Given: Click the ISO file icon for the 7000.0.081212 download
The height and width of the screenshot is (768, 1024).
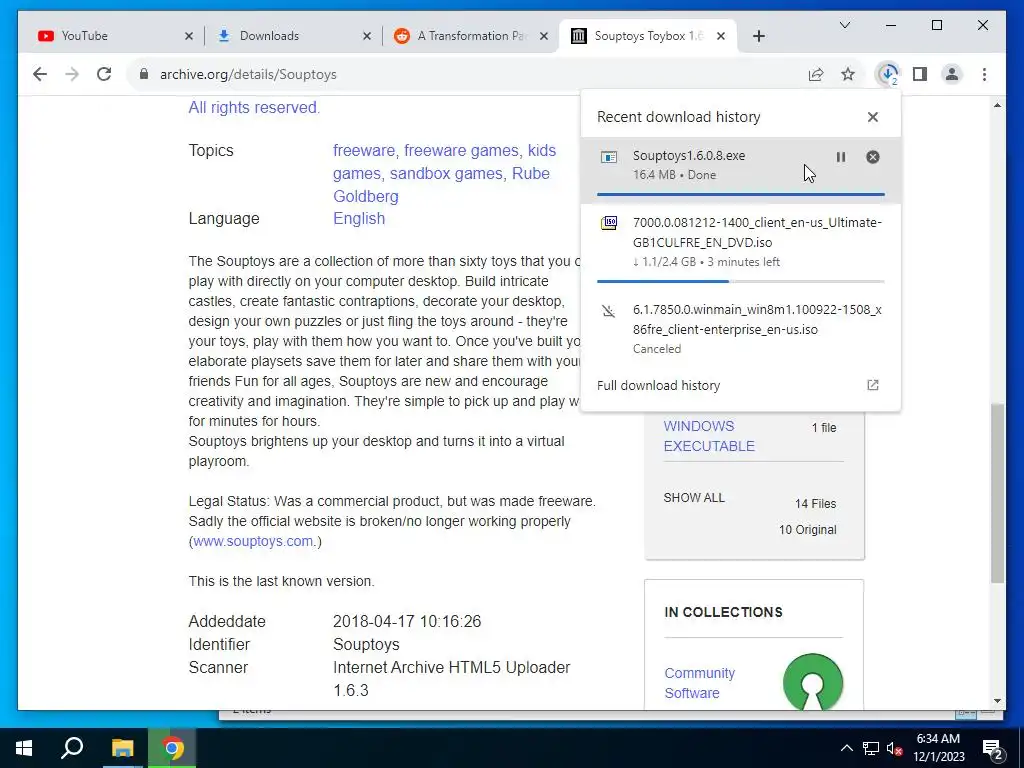Looking at the screenshot, I should (x=609, y=223).
